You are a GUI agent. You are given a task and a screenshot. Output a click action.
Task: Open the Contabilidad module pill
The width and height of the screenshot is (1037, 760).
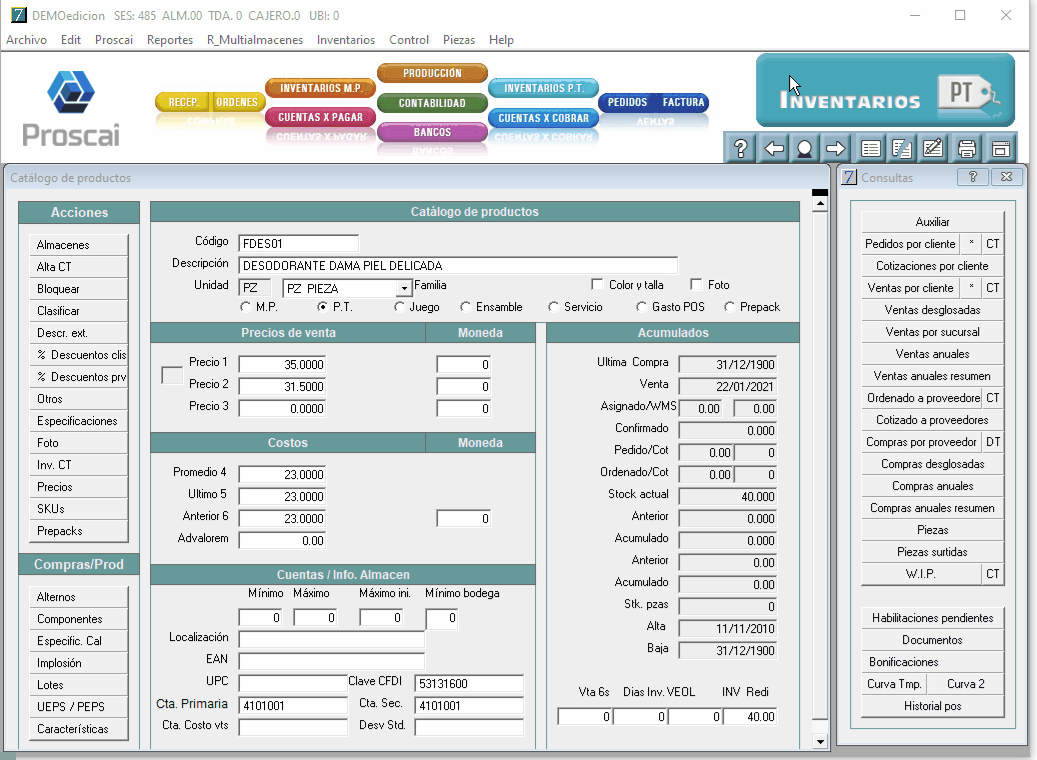[x=433, y=103]
